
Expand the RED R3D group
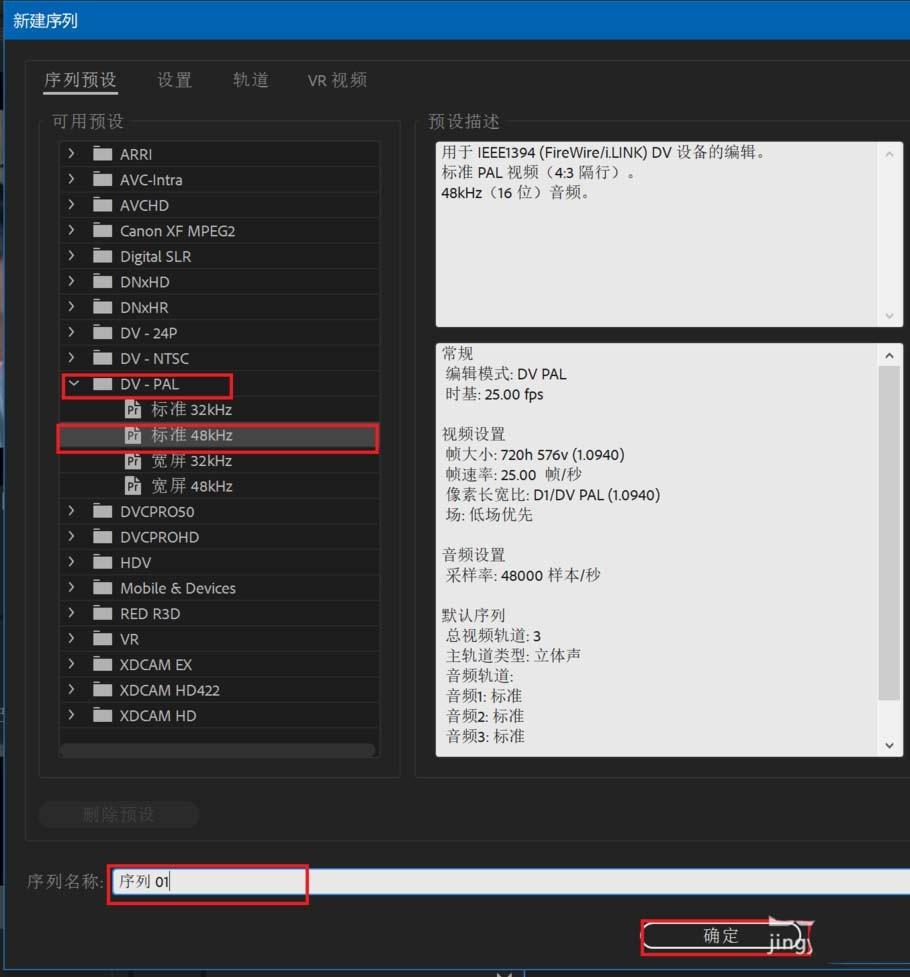[70, 613]
